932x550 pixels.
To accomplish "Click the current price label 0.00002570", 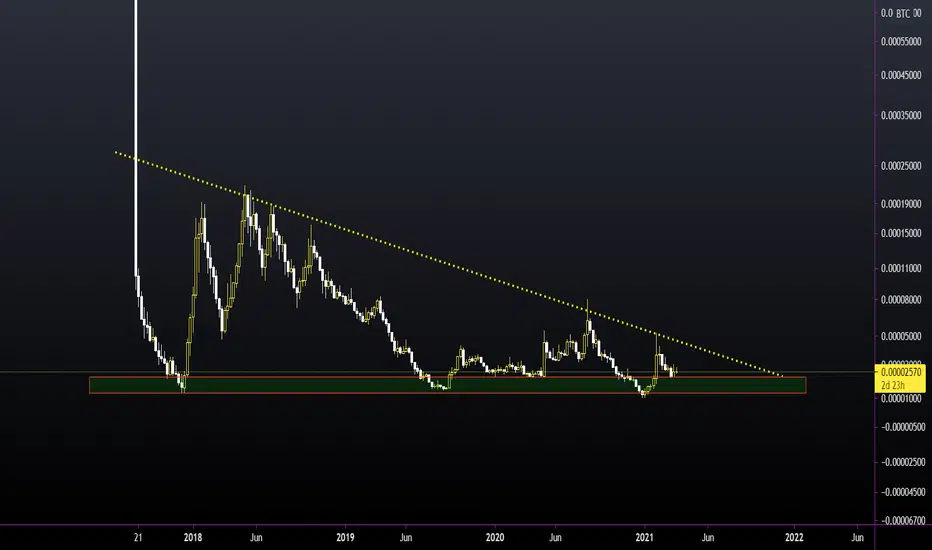I will pyautogui.click(x=900, y=372).
